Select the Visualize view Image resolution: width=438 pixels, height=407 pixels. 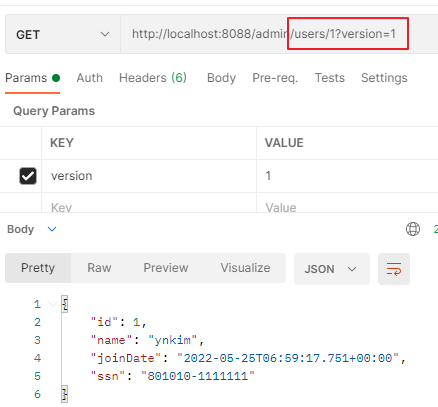point(245,268)
